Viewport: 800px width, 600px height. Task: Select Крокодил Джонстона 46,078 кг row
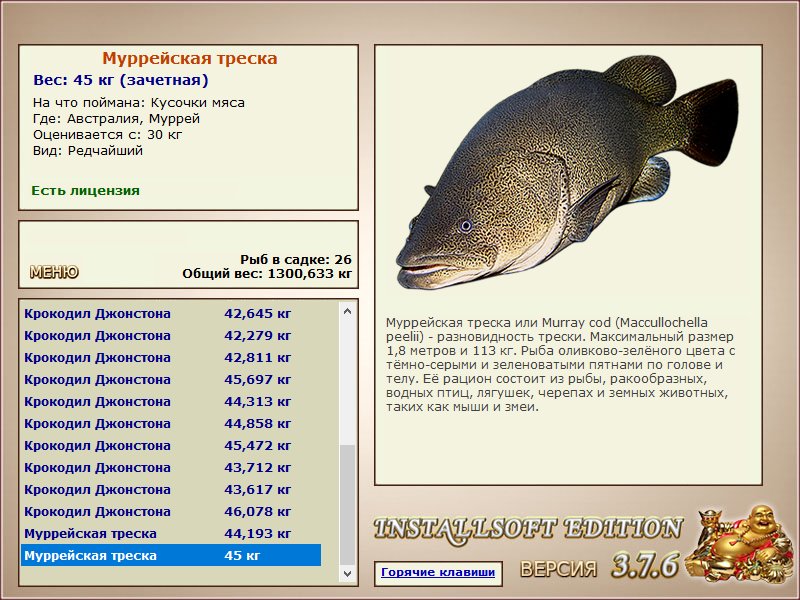tap(171, 511)
